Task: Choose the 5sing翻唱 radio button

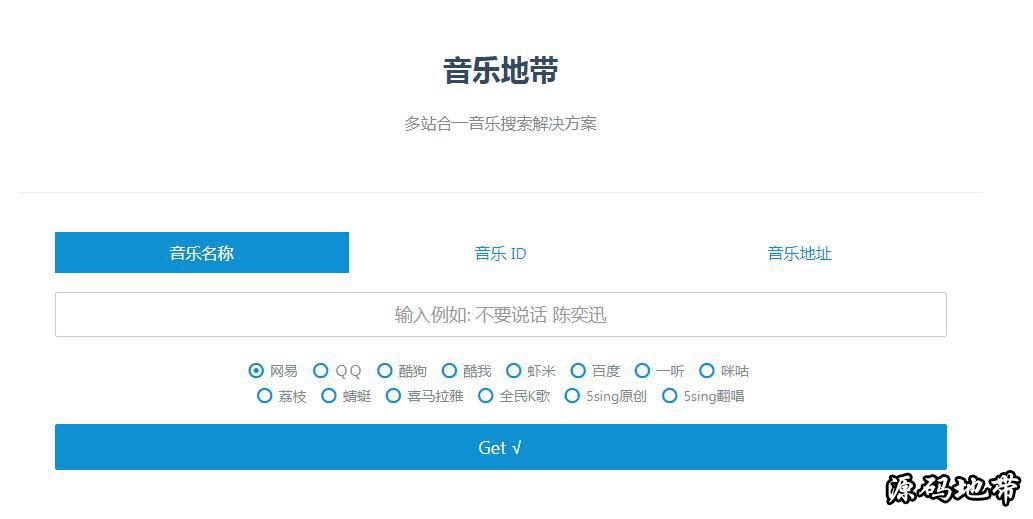Action: point(670,396)
